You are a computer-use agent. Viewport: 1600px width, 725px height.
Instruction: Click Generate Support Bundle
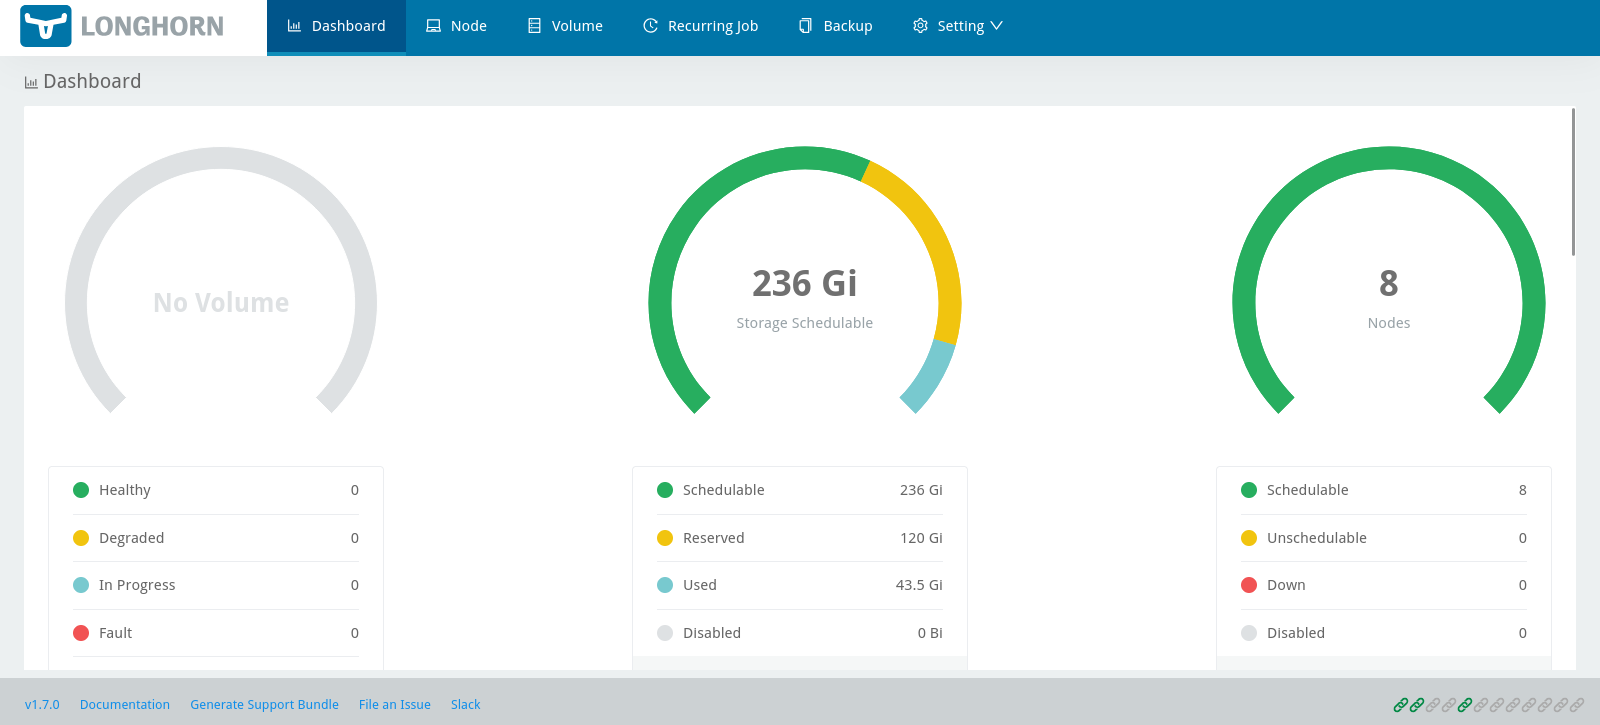click(x=264, y=705)
